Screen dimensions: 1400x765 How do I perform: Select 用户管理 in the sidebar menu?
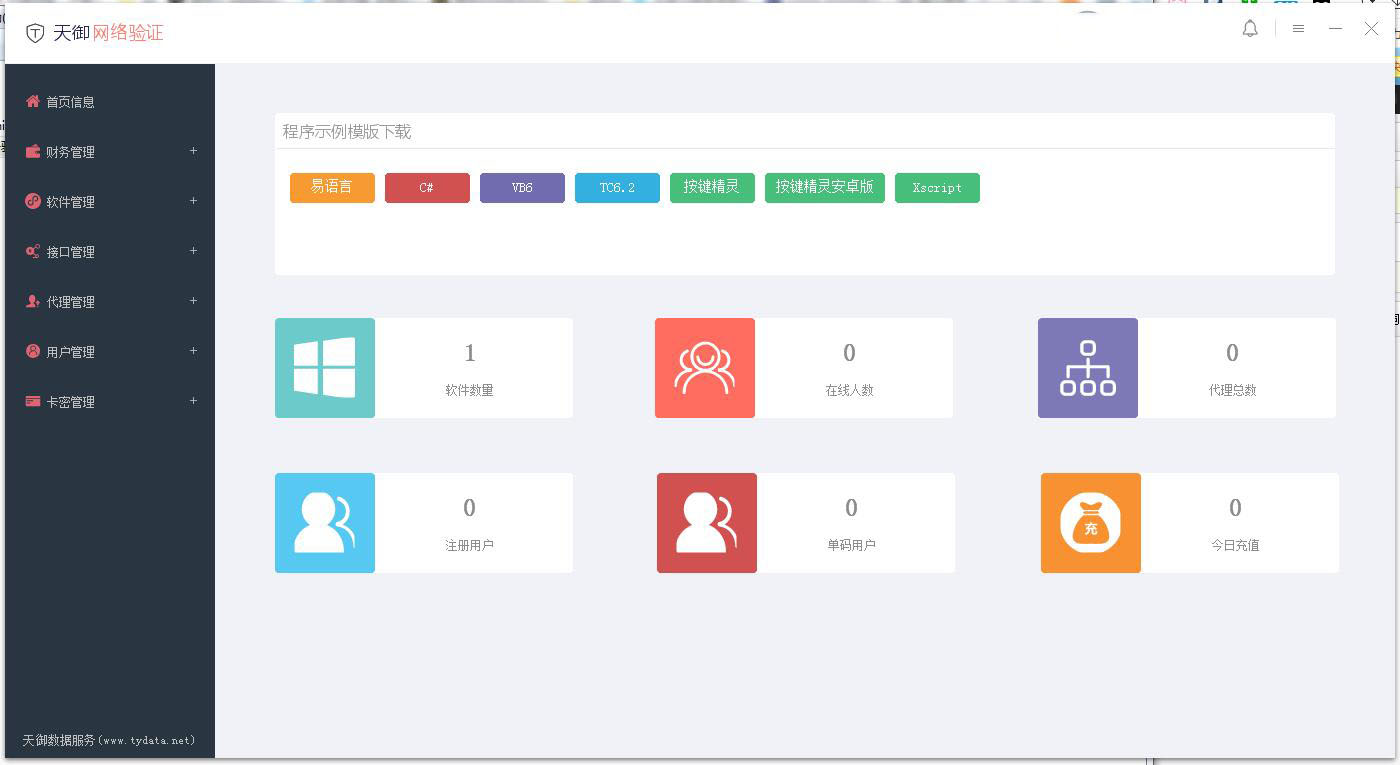(x=70, y=352)
